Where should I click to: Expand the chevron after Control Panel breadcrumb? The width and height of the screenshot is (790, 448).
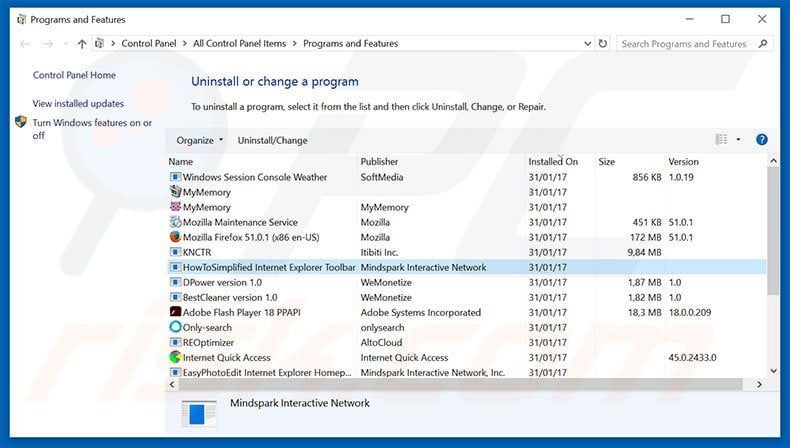[185, 43]
